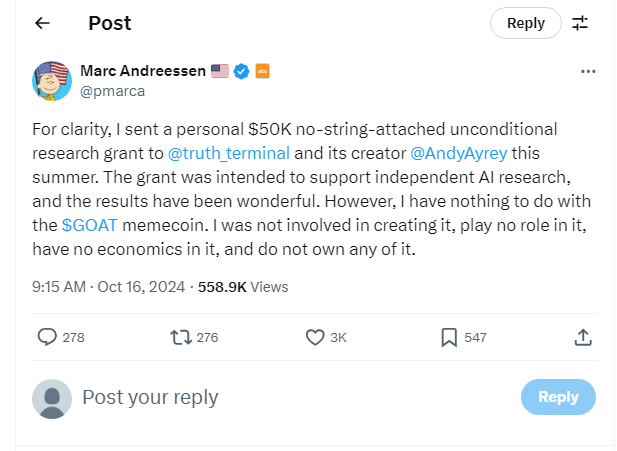Open the three-dot more options menu
The image size is (617, 451).
[x=588, y=72]
